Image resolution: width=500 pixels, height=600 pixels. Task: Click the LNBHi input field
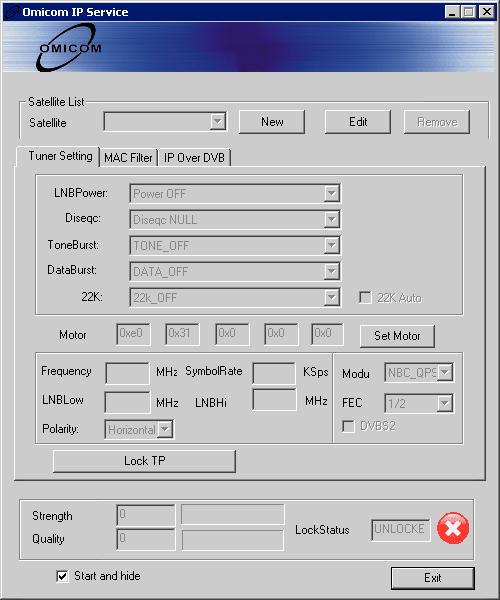(274, 399)
